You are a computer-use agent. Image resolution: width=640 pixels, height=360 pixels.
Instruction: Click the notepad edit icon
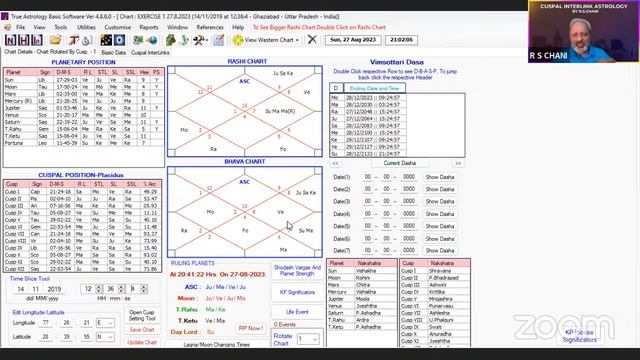tap(219, 40)
